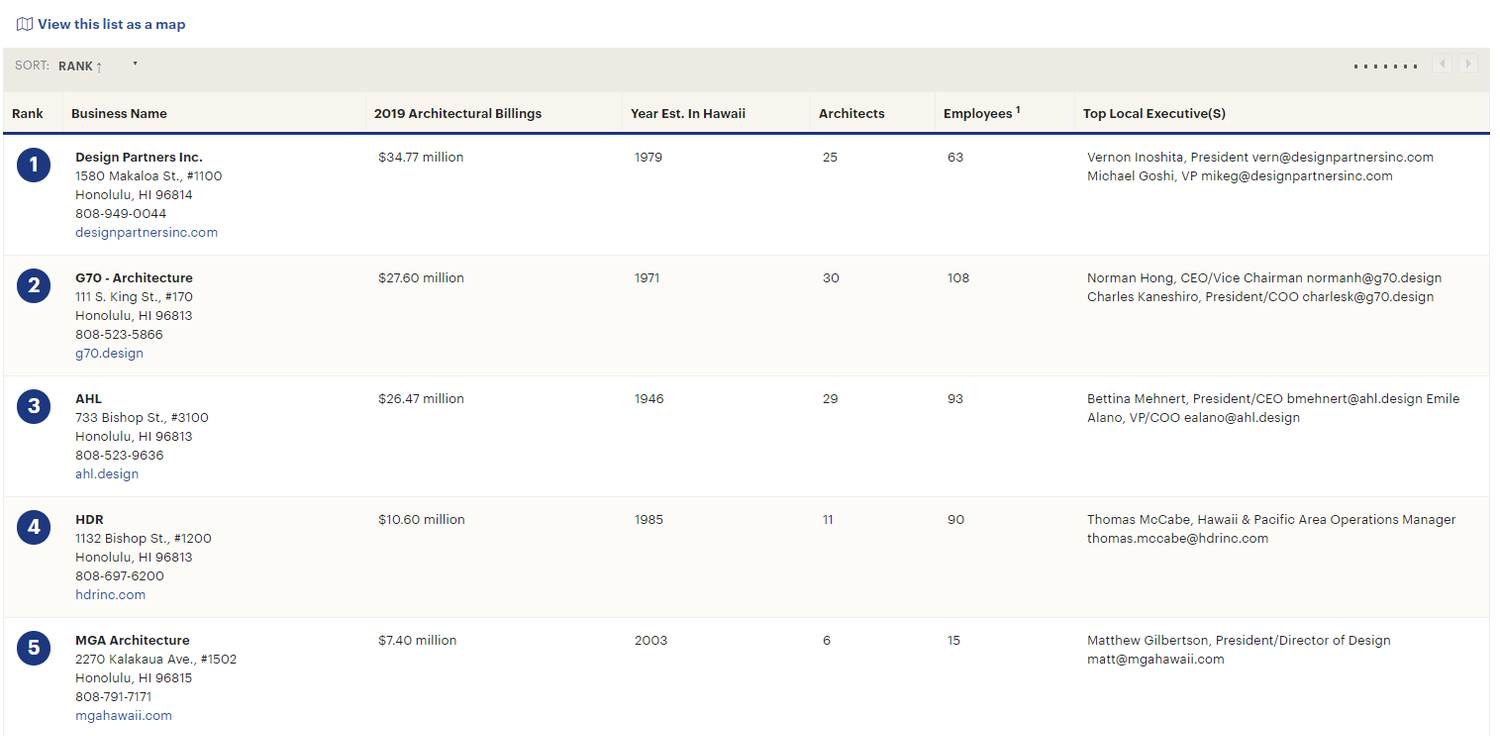Click phone number 808-523-9636
The image size is (1500, 736).
[x=119, y=455]
